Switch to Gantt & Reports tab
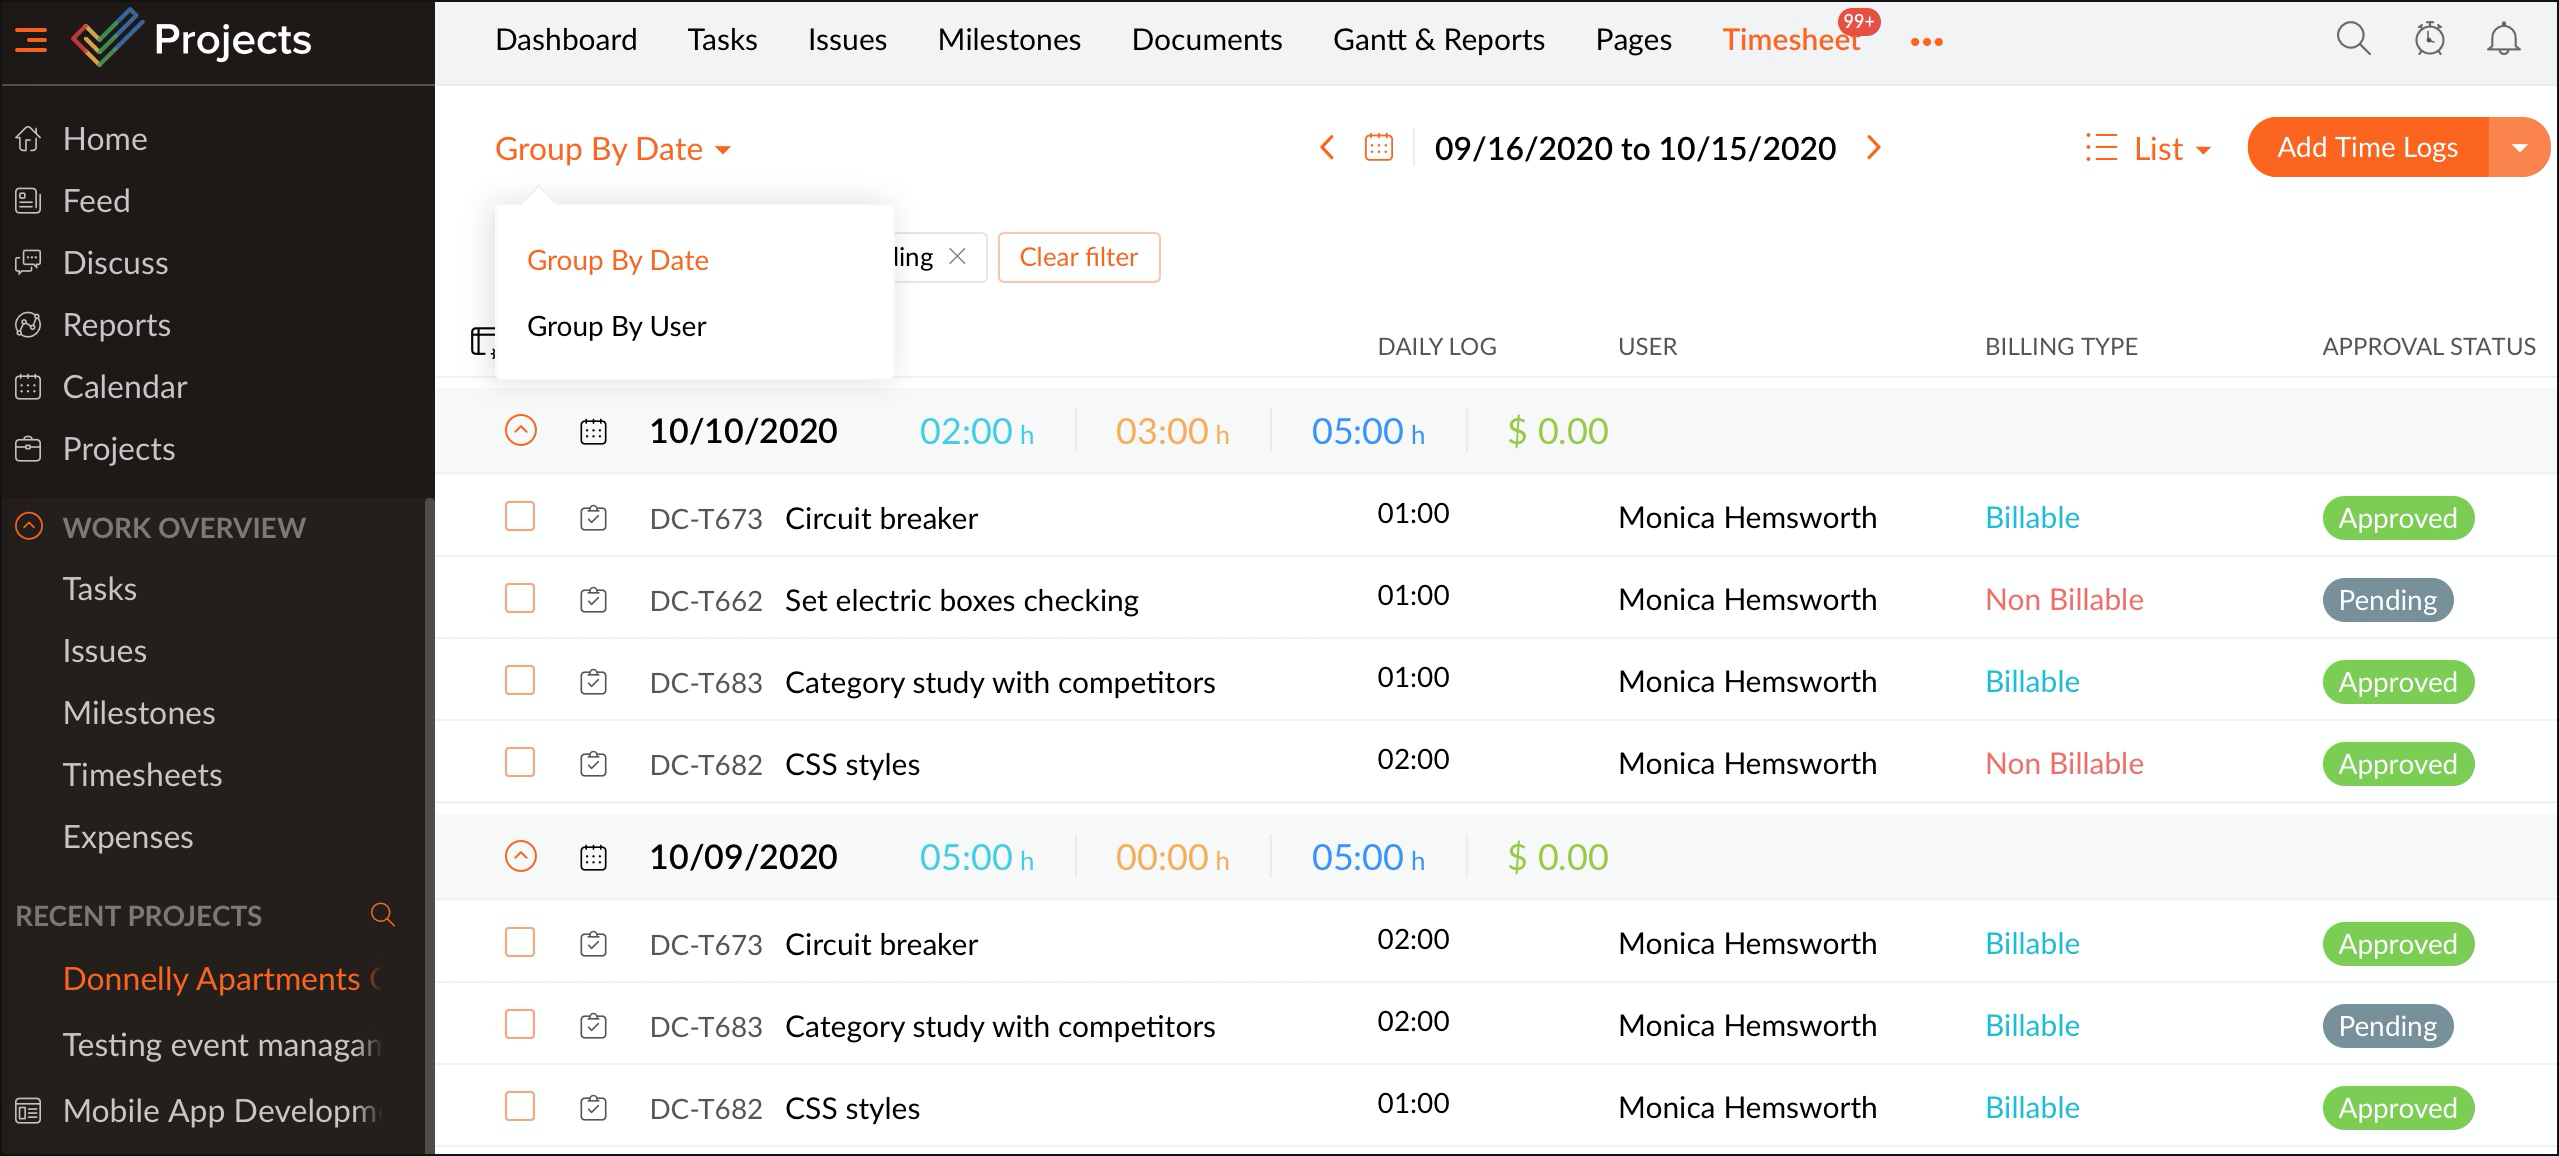This screenshot has width=2559, height=1156. (1438, 40)
